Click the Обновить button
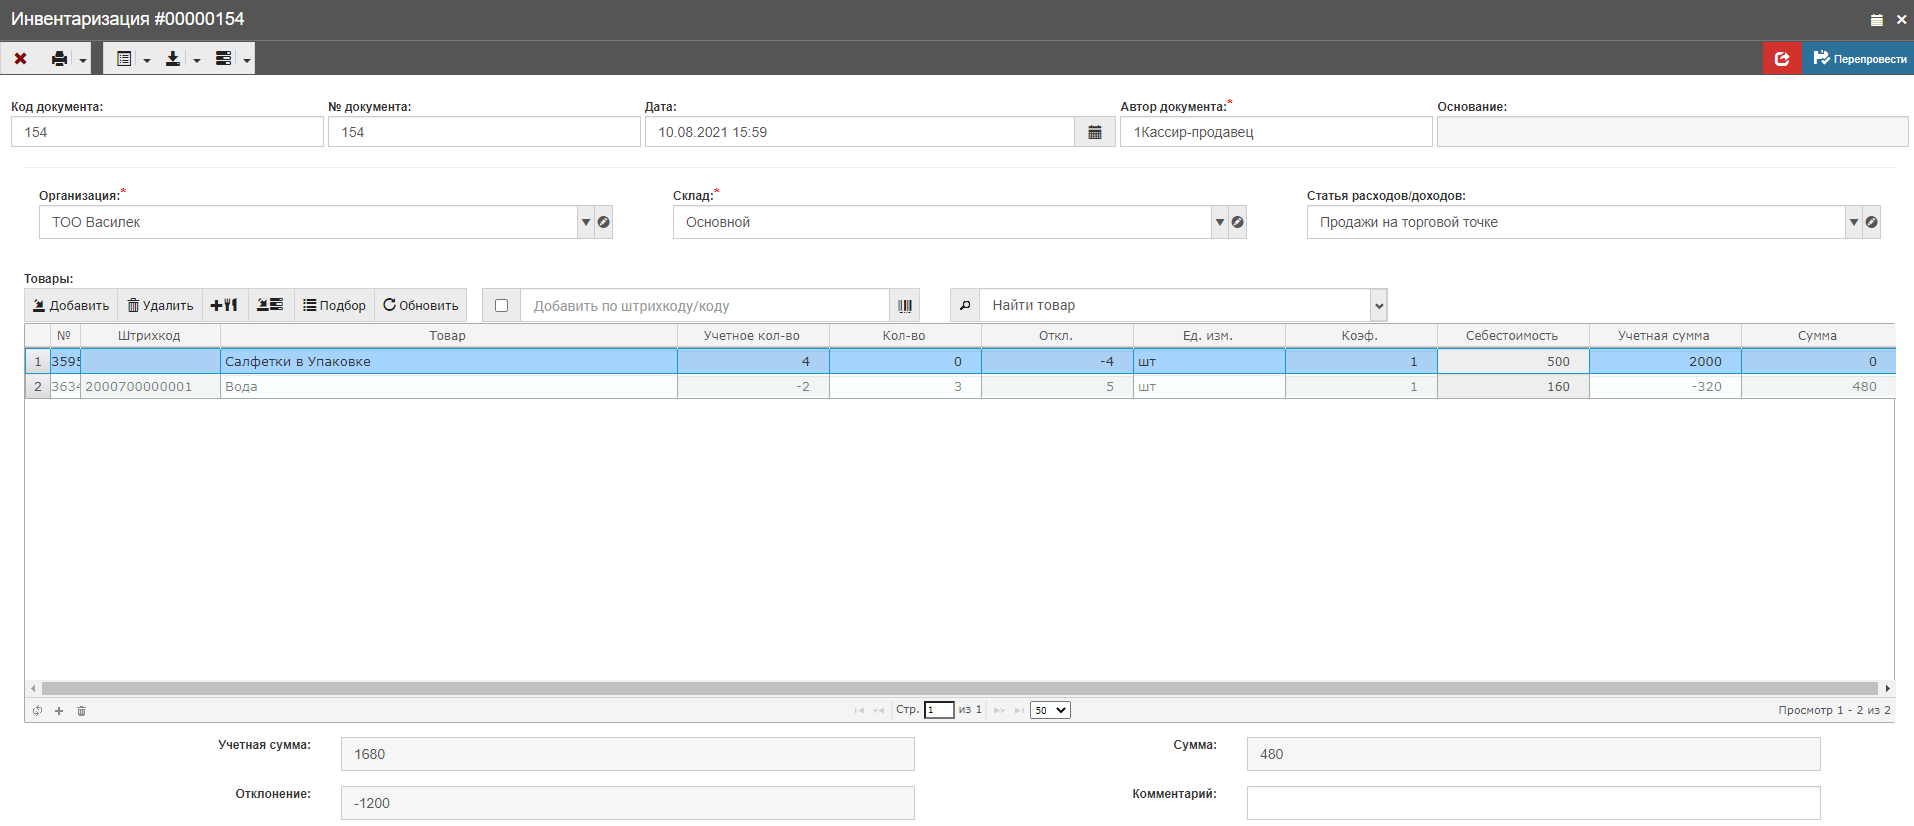Screen dimensions: 1914x826 [421, 305]
